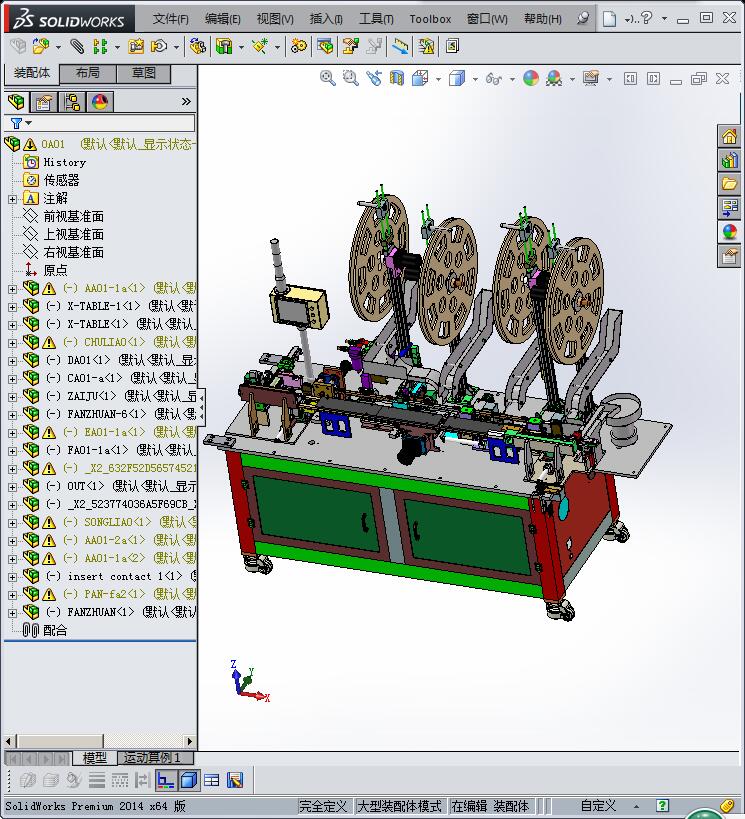The height and width of the screenshot is (819, 745).
Task: Click the Insert Components icon
Action: pos(41,46)
